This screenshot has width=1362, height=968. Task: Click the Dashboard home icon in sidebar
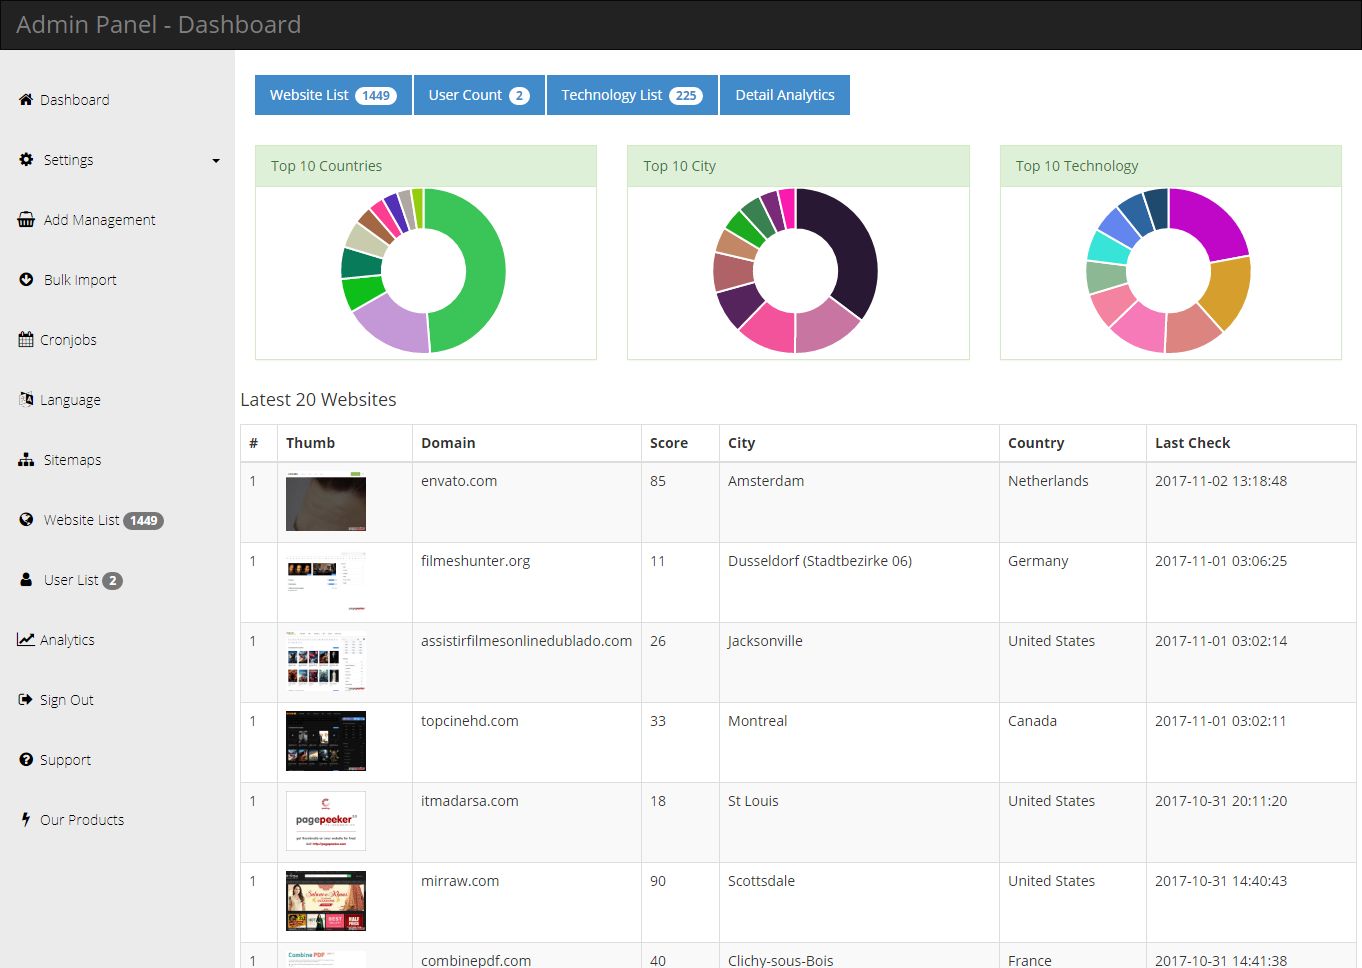(26, 100)
